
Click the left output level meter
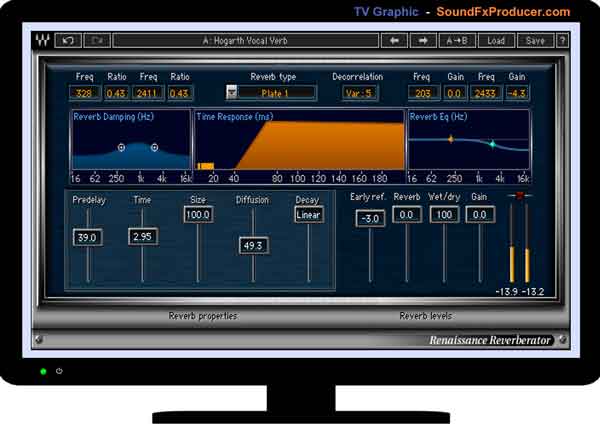click(512, 243)
